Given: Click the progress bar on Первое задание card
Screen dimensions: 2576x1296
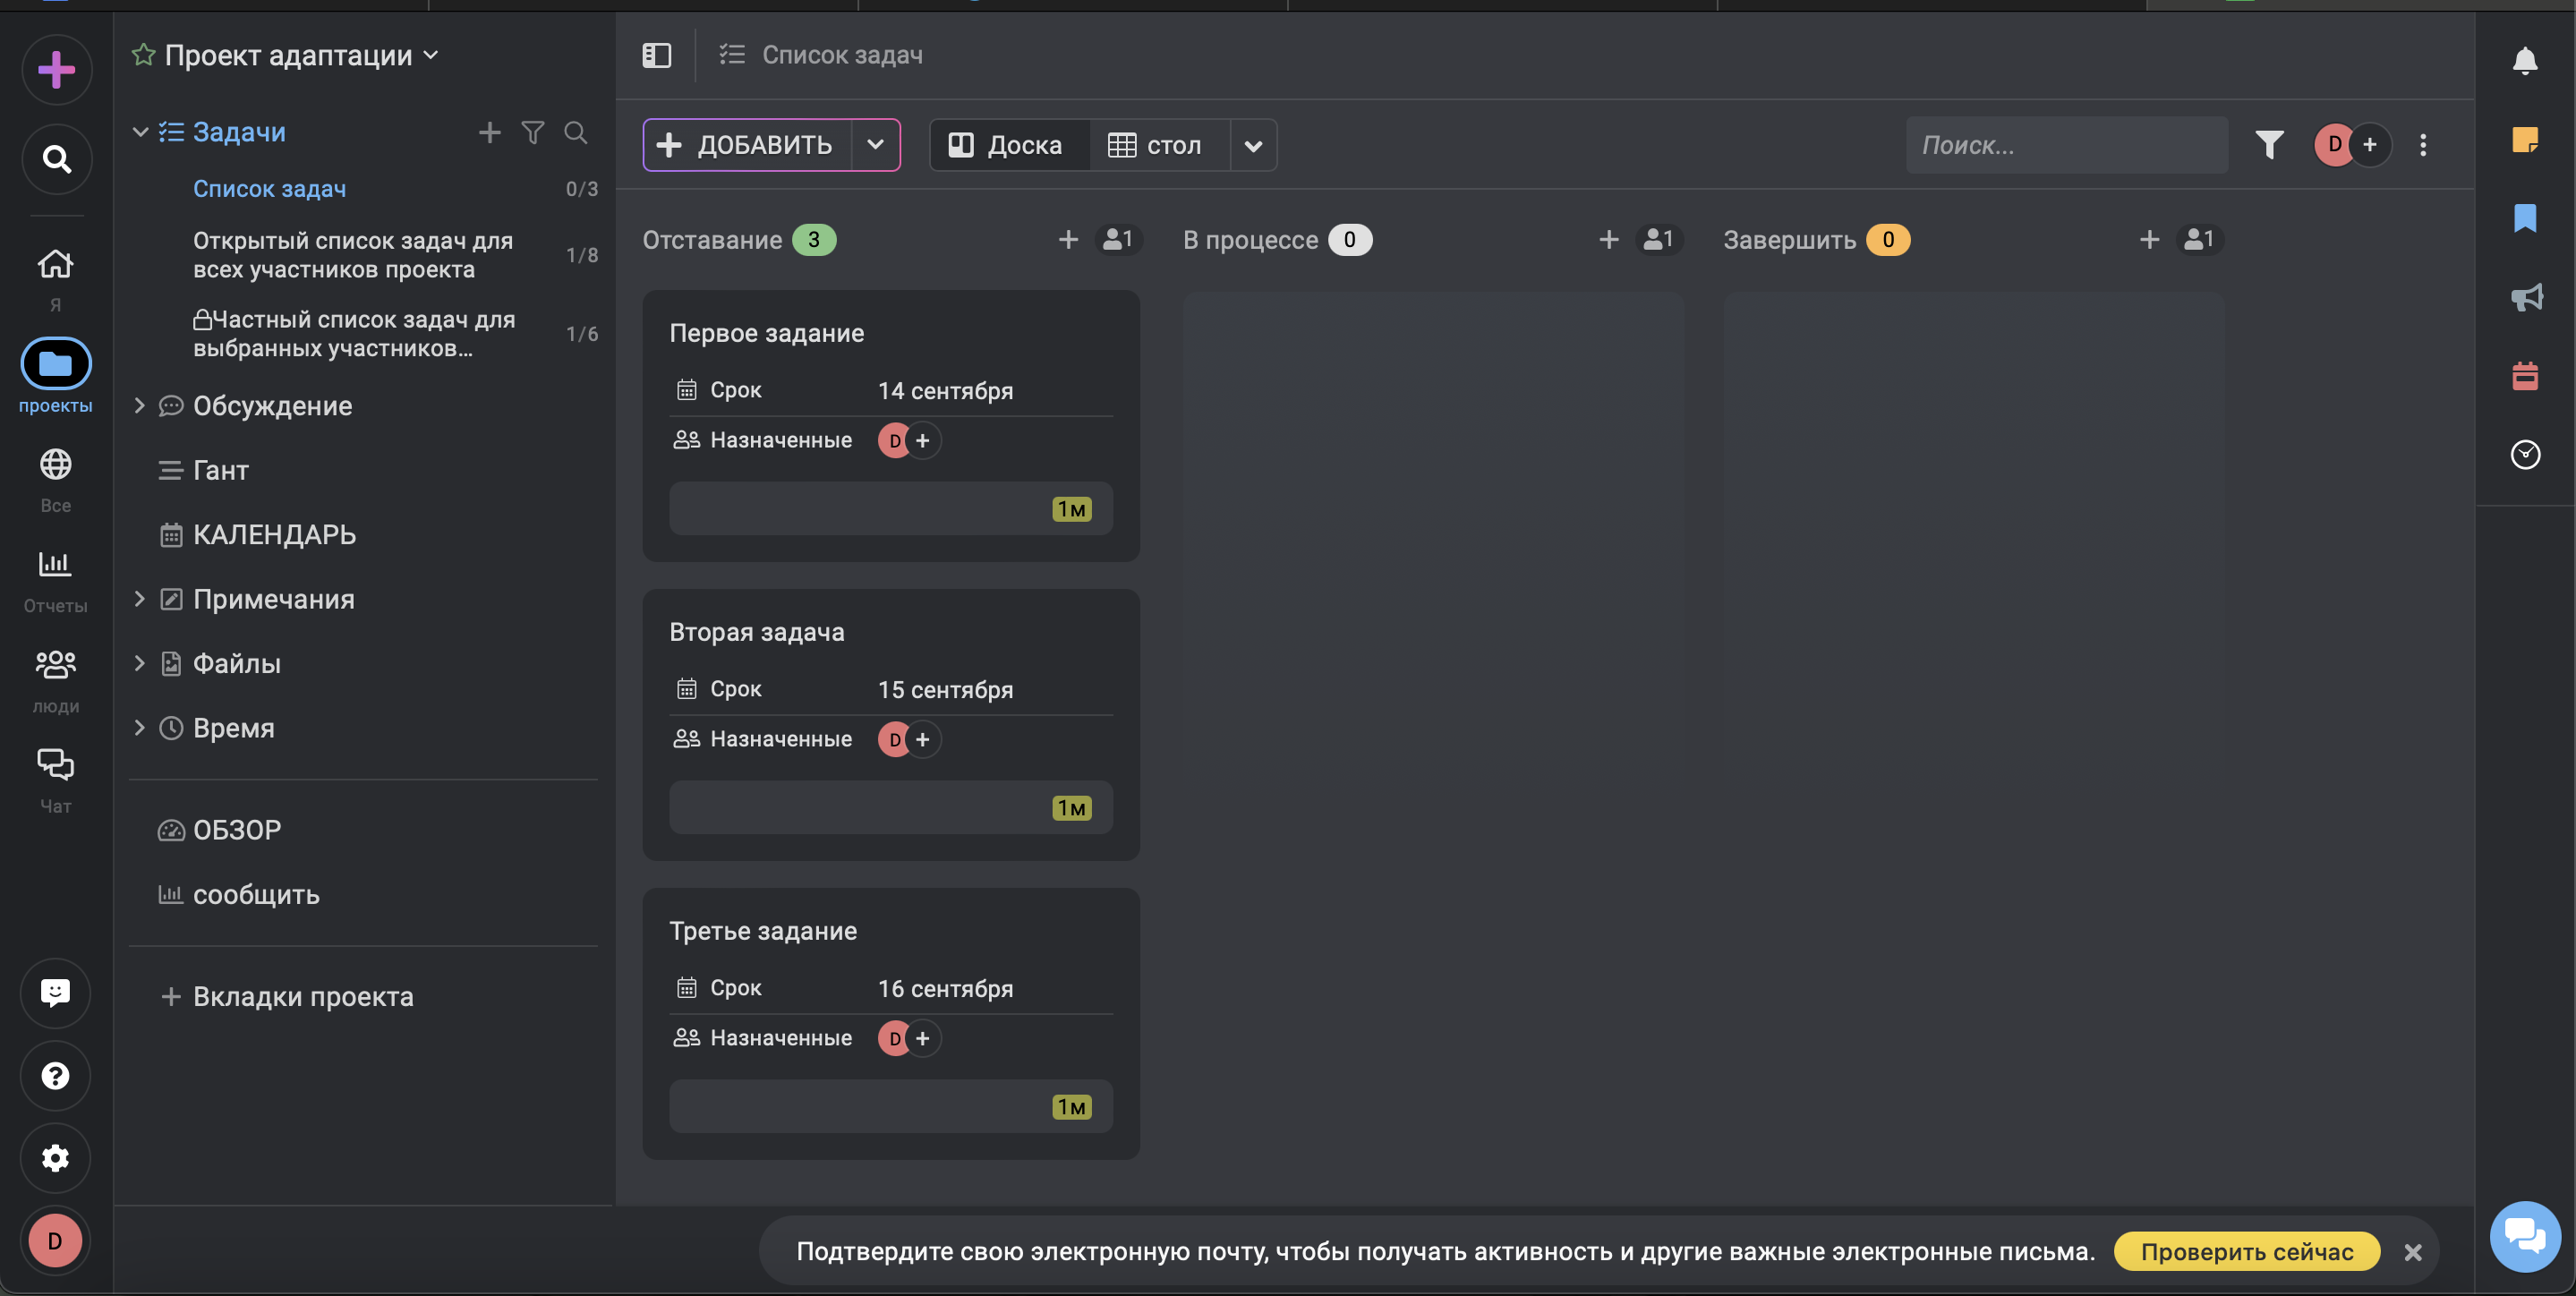Looking at the screenshot, I should click(x=889, y=508).
